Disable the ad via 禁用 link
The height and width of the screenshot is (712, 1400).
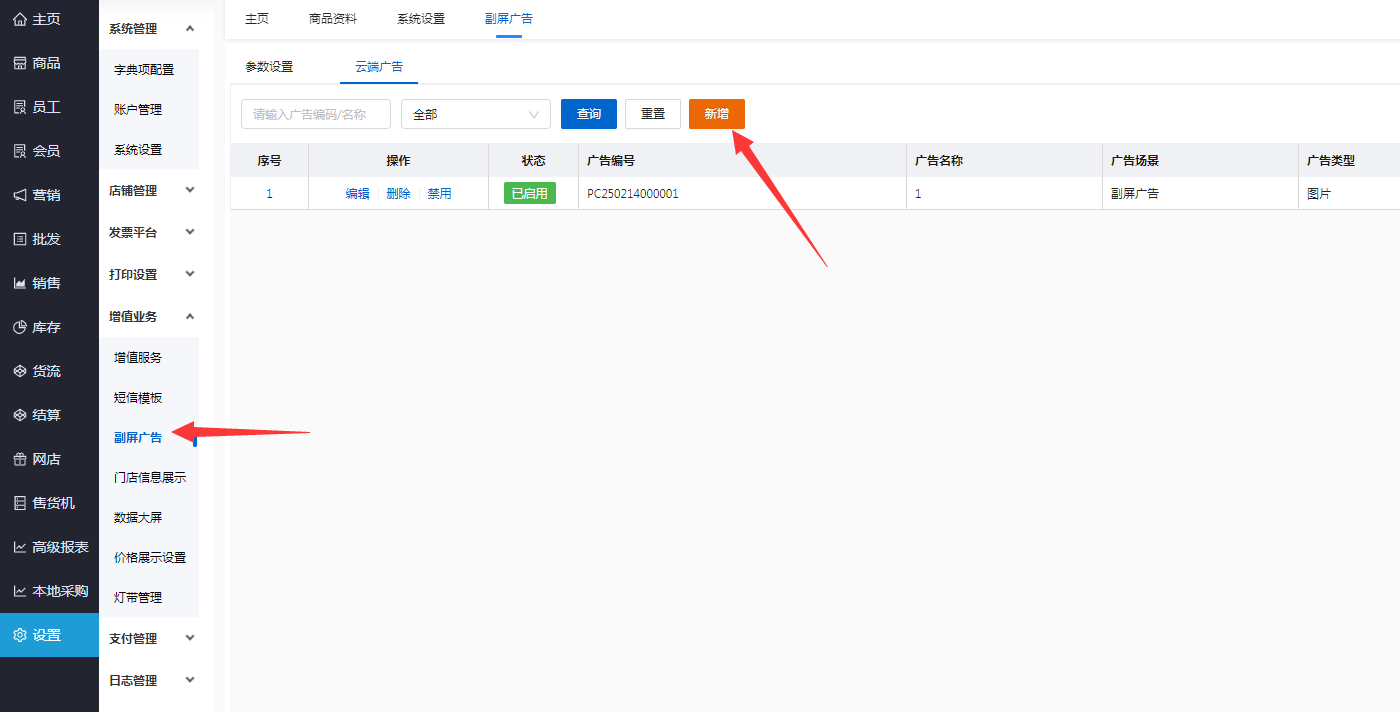(439, 194)
